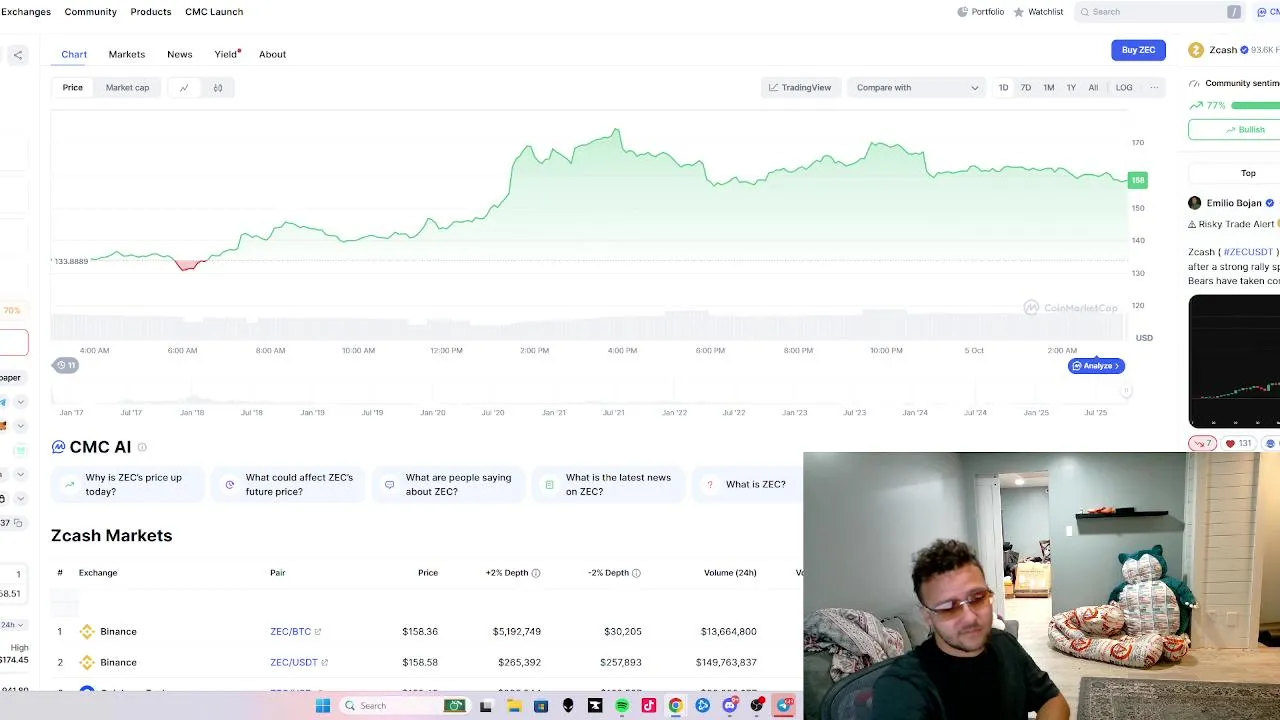1280x720 pixels.
Task: Open Community menu in top navigation
Action: click(91, 12)
